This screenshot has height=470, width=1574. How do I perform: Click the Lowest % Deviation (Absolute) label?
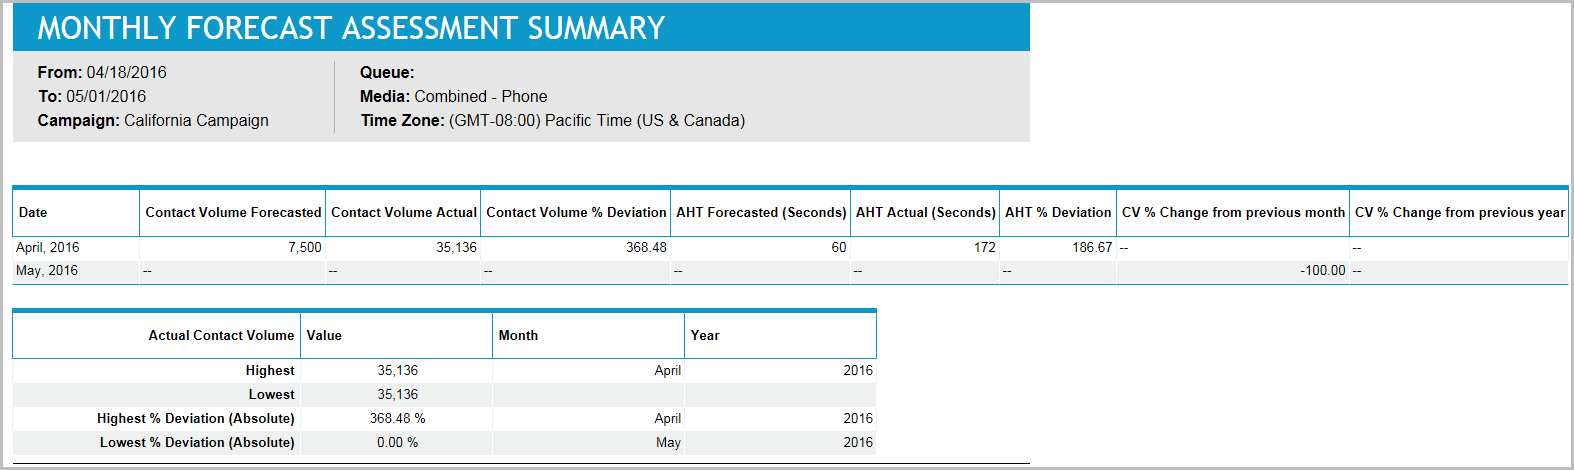[x=197, y=442]
